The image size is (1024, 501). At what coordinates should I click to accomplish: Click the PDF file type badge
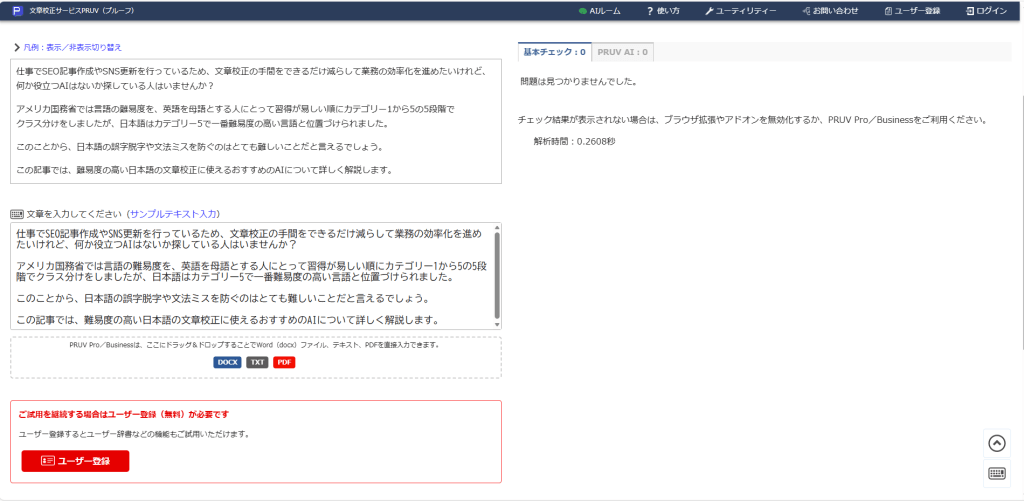click(x=284, y=362)
